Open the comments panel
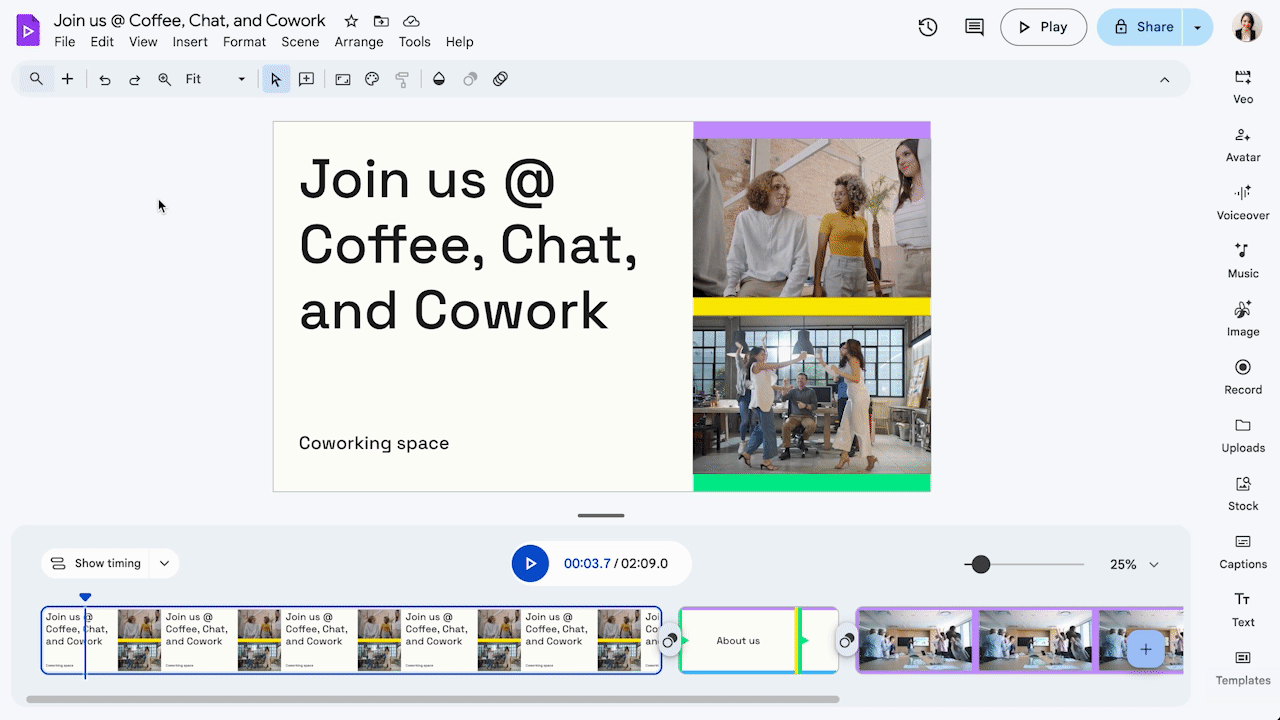1280x720 pixels. click(x=973, y=27)
